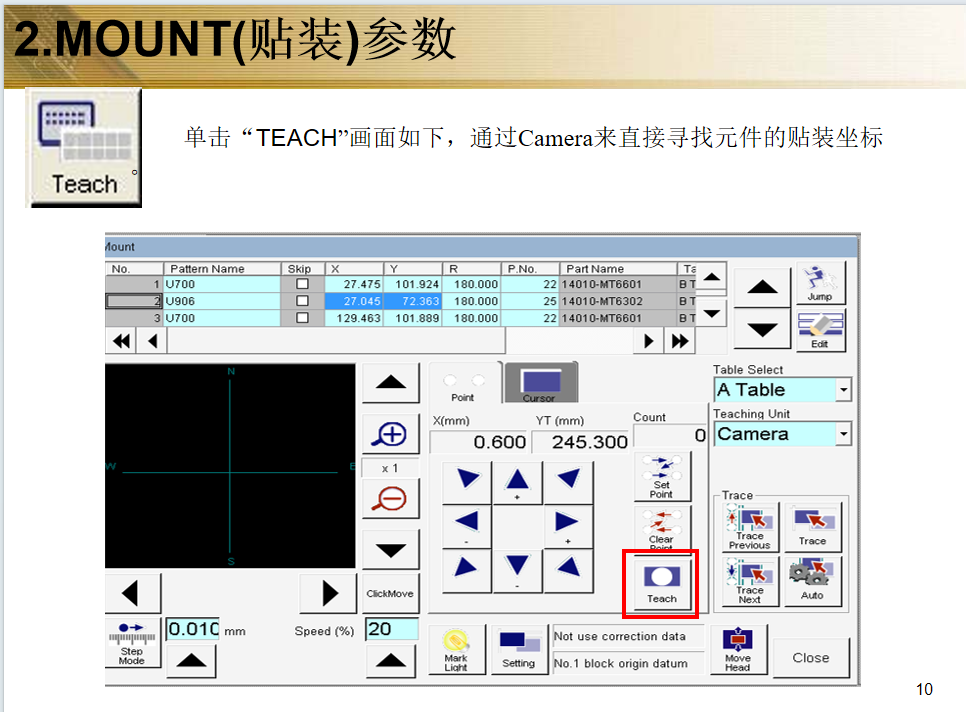The height and width of the screenshot is (712, 966).
Task: Zoom in on the camera view
Action: point(390,435)
